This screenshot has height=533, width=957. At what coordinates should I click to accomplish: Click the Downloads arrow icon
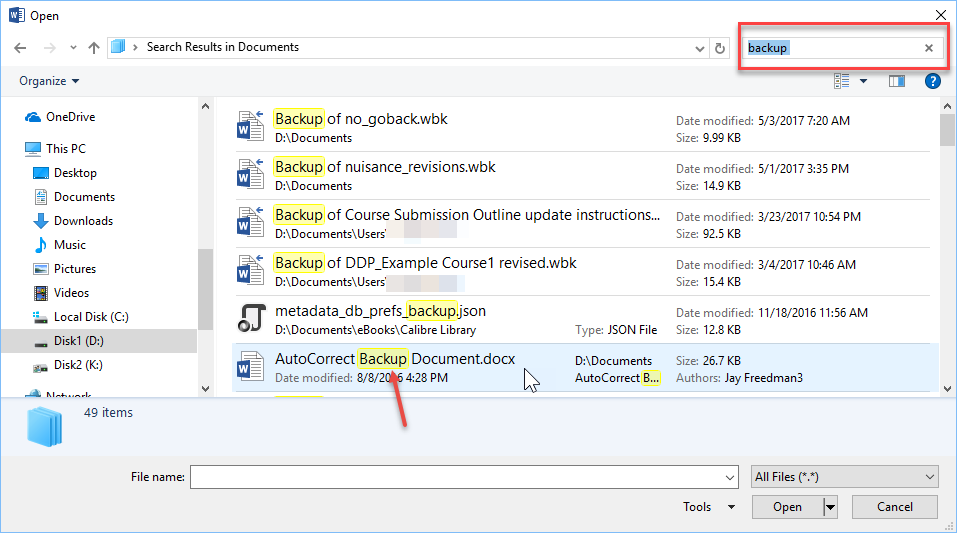click(x=41, y=220)
